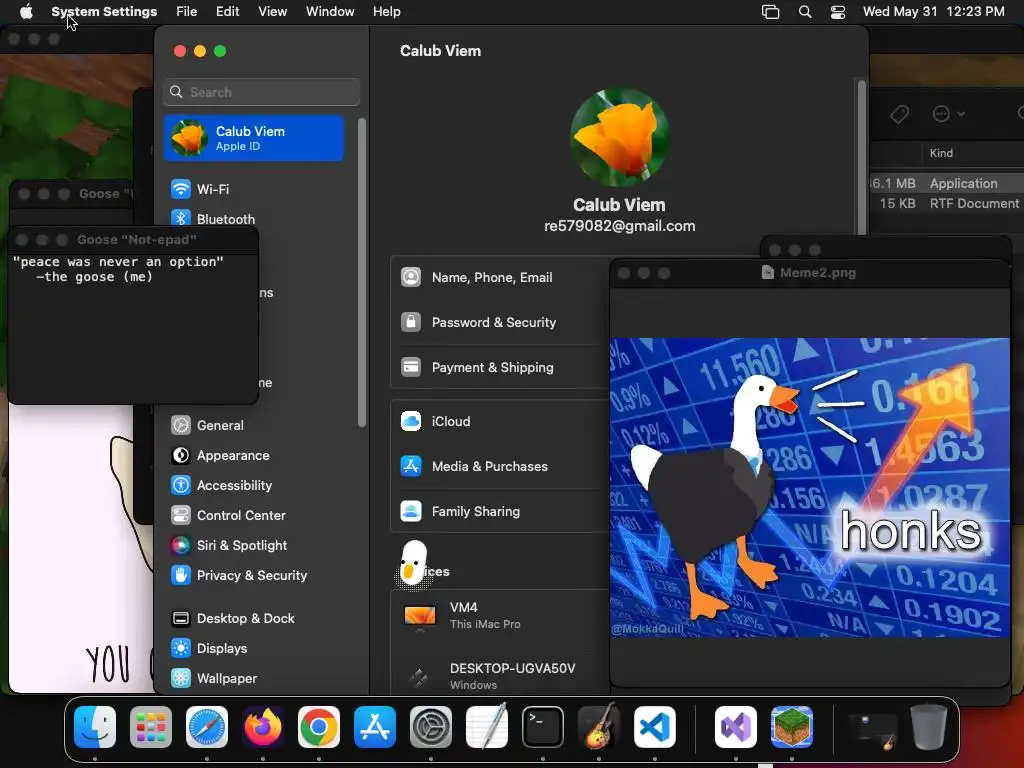Select the Application row in Finder
Image resolution: width=1024 pixels, height=768 pixels.
(947, 184)
